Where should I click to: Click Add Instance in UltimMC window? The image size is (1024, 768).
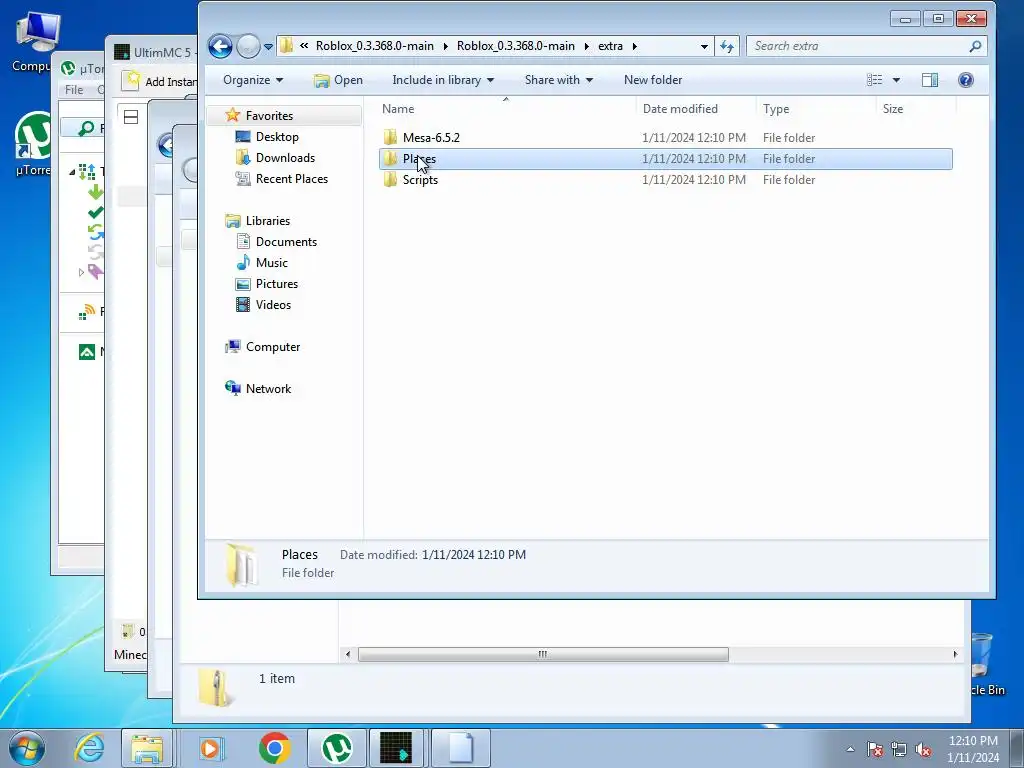point(161,81)
